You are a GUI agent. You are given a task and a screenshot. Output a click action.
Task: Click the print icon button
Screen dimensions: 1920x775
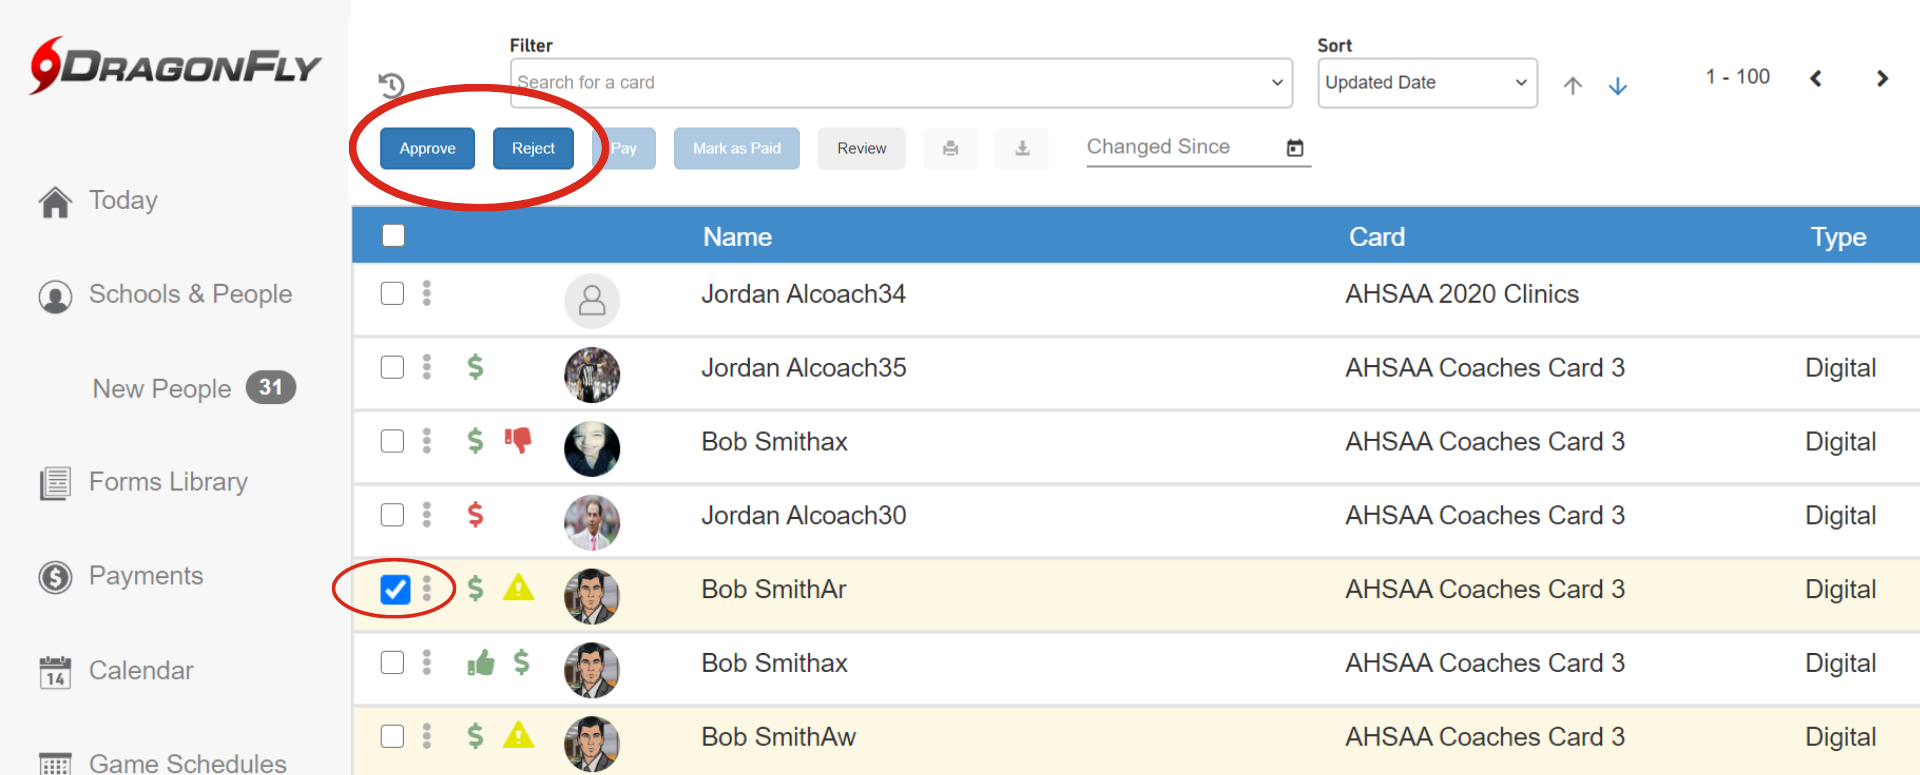point(950,148)
